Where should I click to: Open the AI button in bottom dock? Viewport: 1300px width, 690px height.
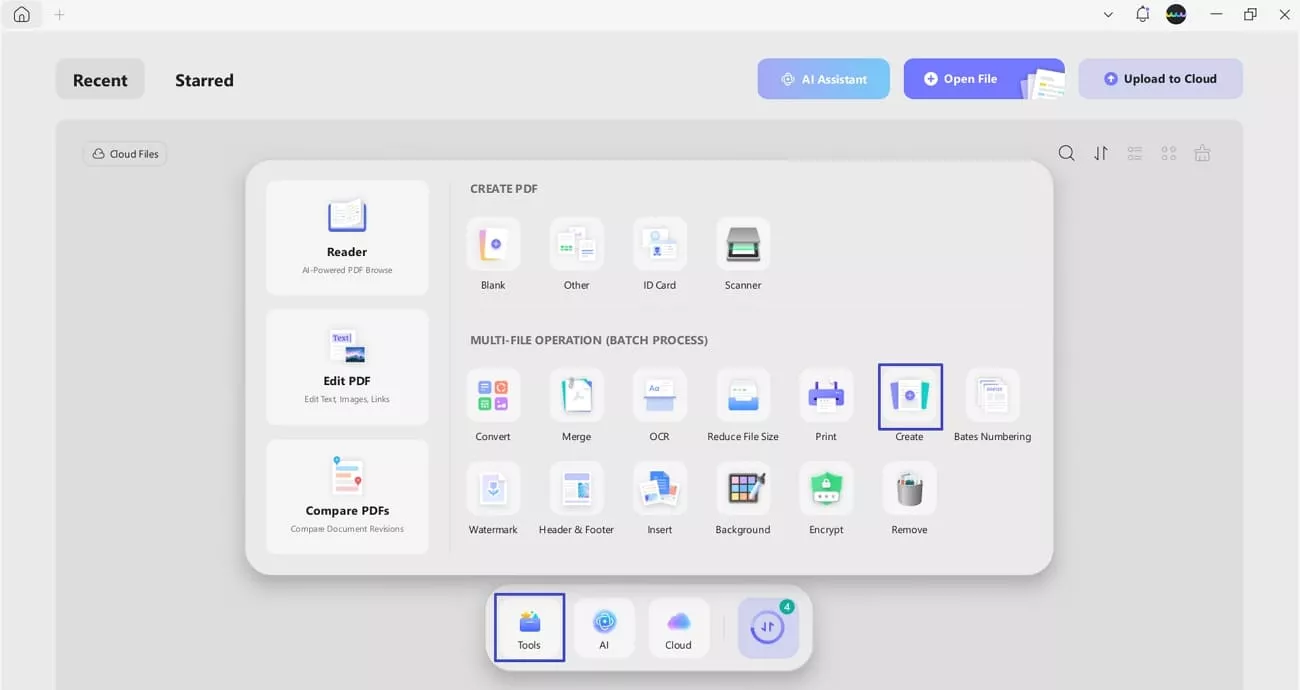(604, 628)
